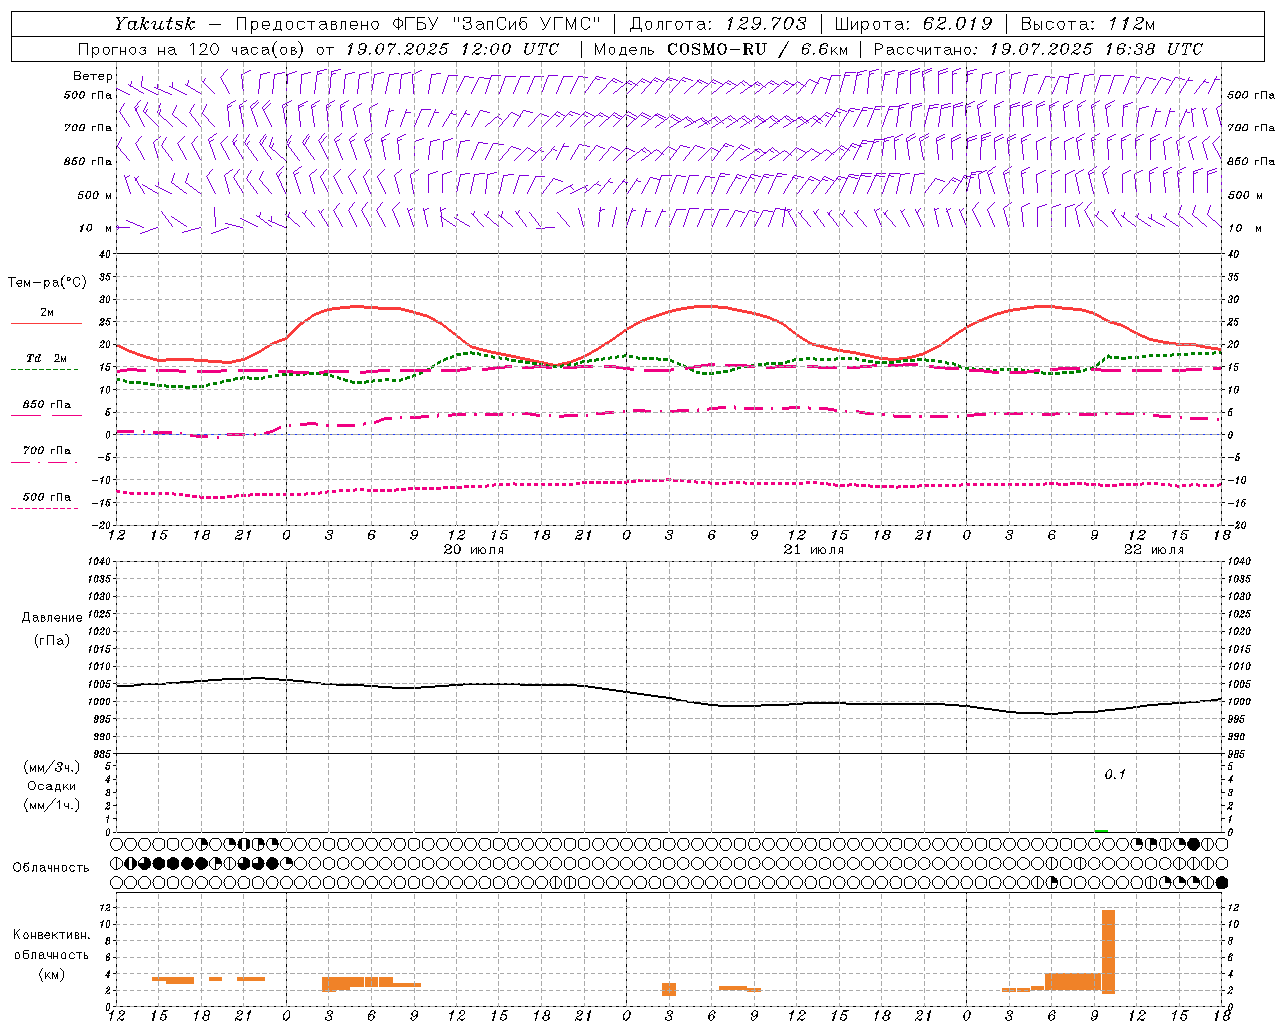Click the "22 июля" date label

pyautogui.click(x=1154, y=550)
